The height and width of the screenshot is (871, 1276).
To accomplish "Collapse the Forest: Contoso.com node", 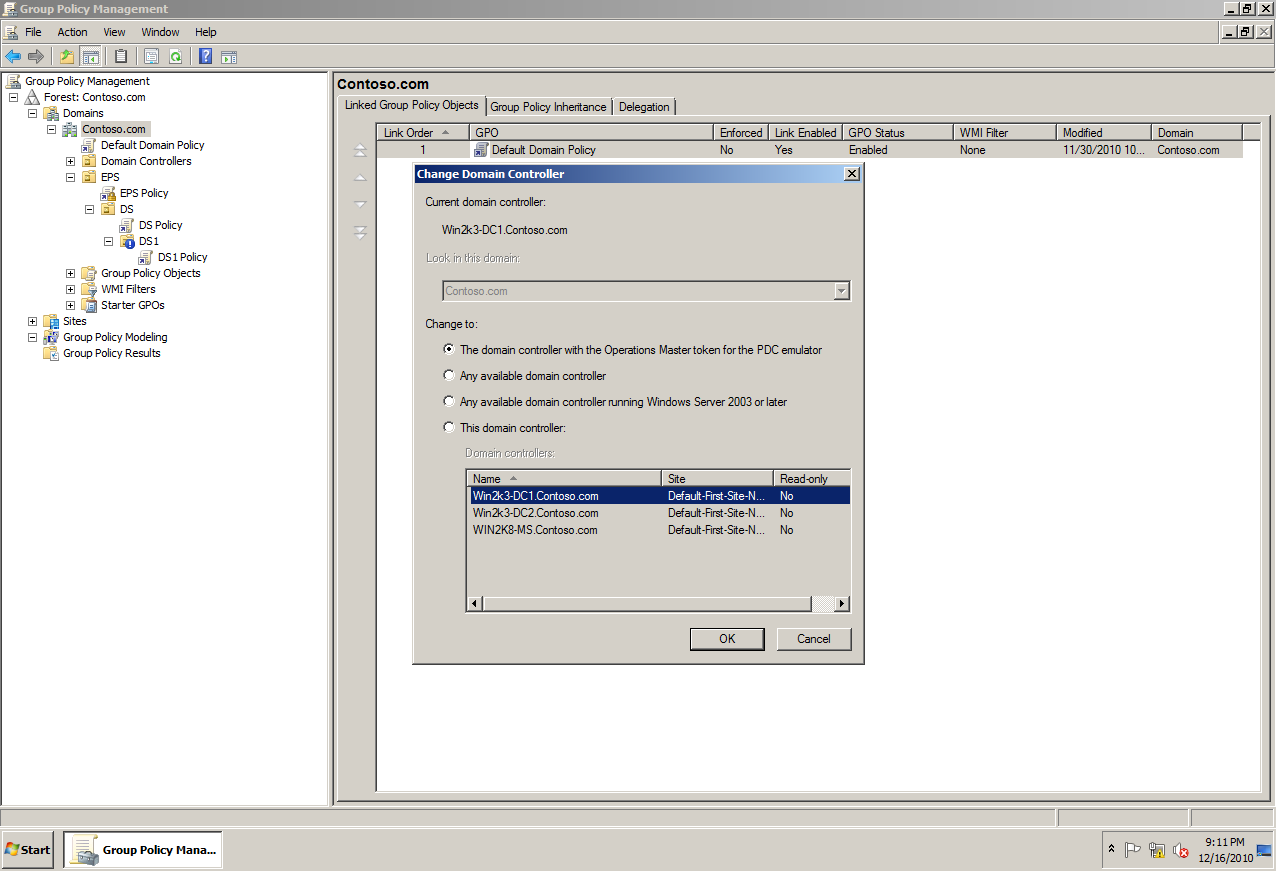I will pyautogui.click(x=14, y=97).
